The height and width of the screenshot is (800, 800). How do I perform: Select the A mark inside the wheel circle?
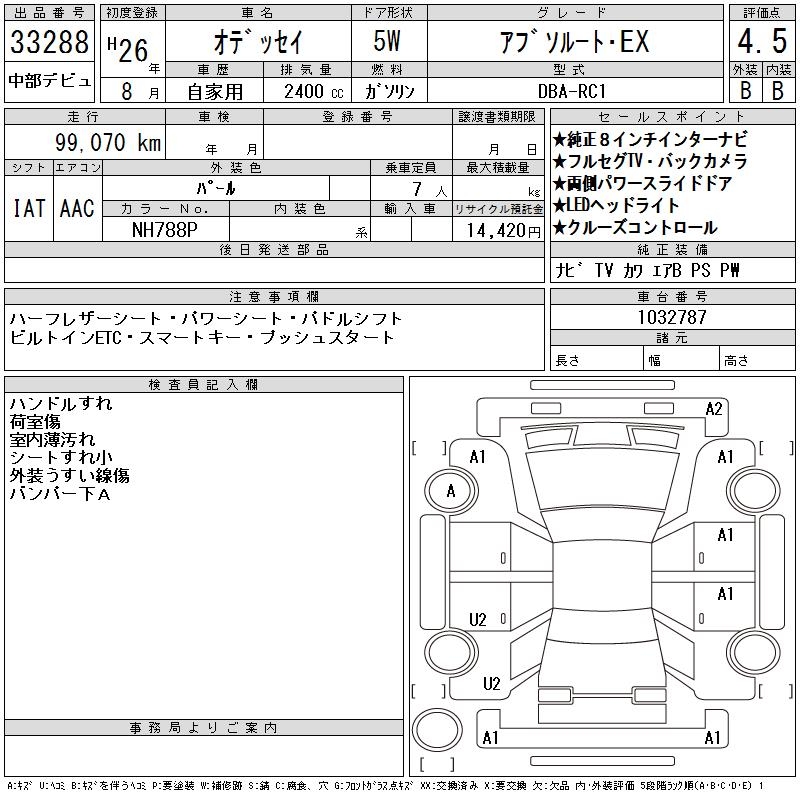pos(451,491)
